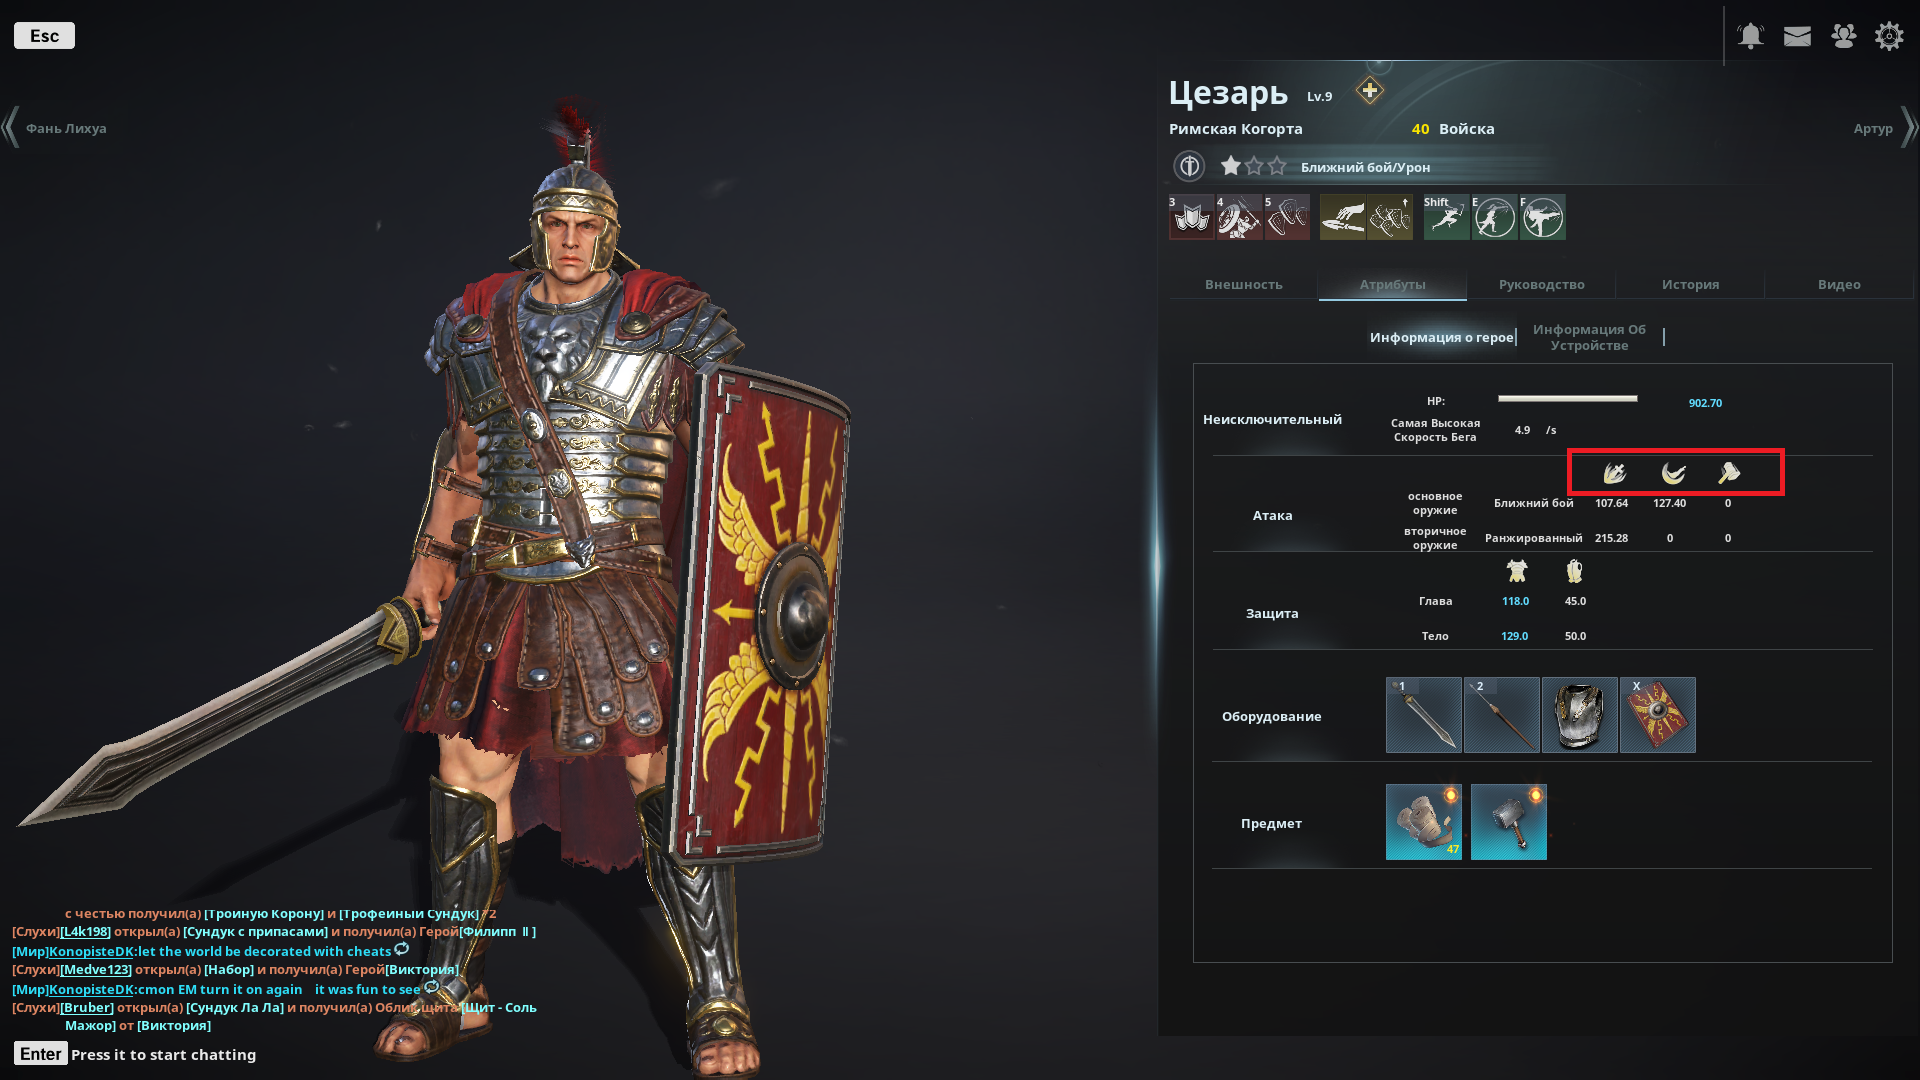Select the F kick skill icon
This screenshot has height=1080, width=1920.
(x=1542, y=217)
